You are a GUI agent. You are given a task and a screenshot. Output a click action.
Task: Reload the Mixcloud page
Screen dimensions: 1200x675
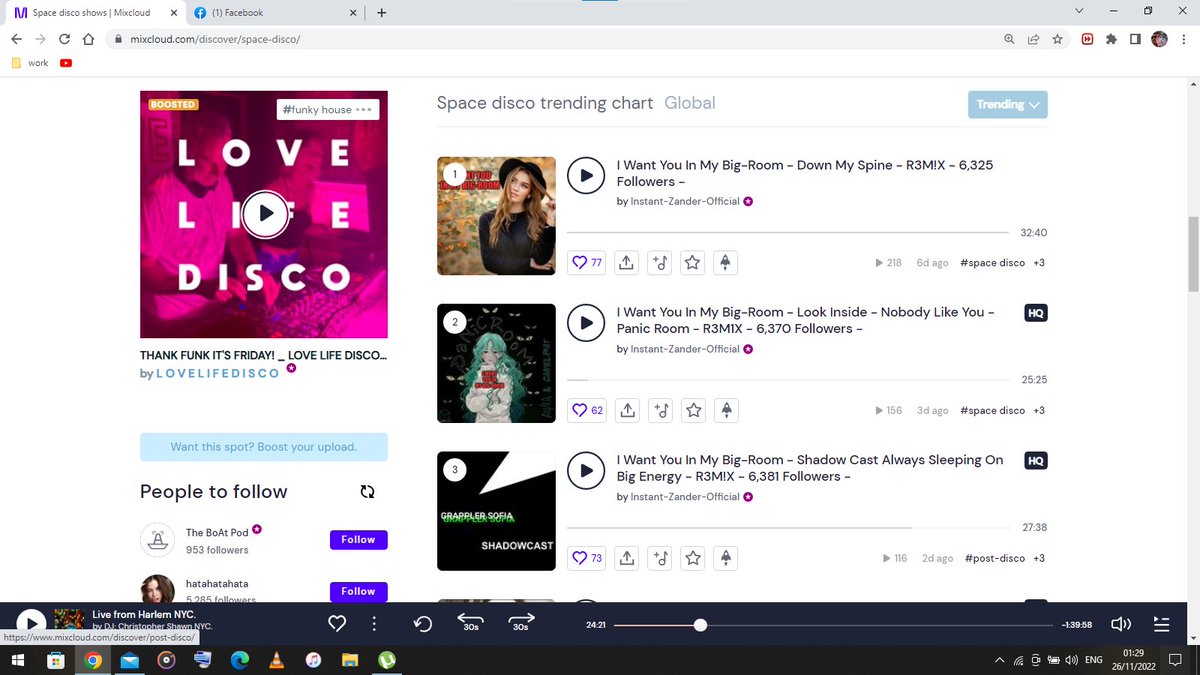[x=64, y=39]
